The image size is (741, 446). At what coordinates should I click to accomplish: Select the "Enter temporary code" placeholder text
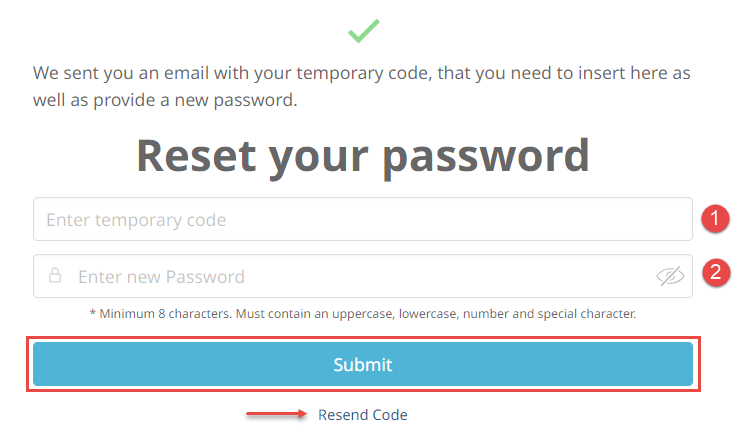[136, 220]
